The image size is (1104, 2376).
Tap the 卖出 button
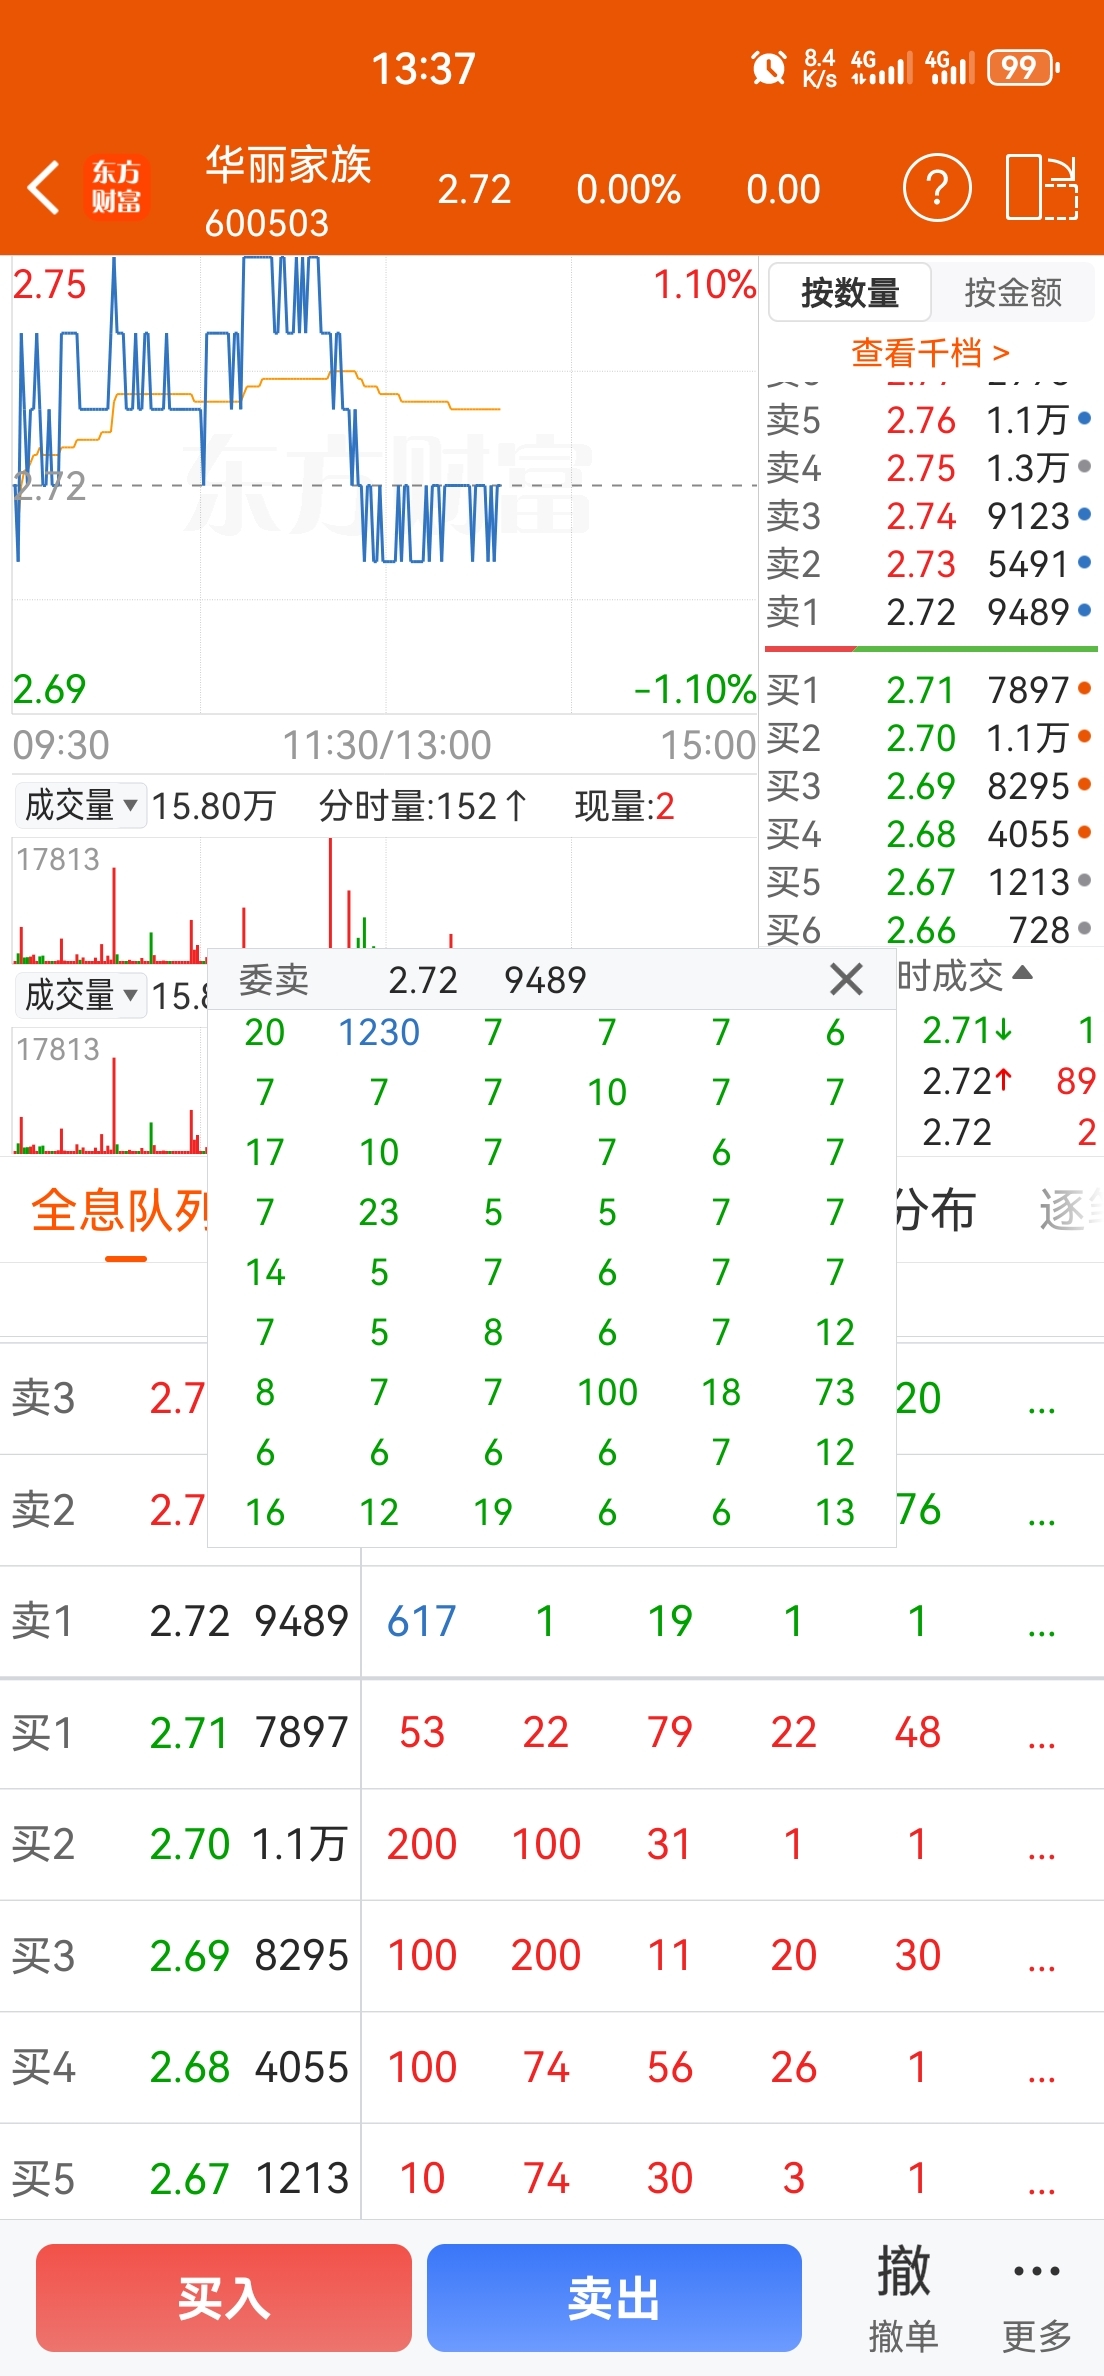click(614, 2297)
